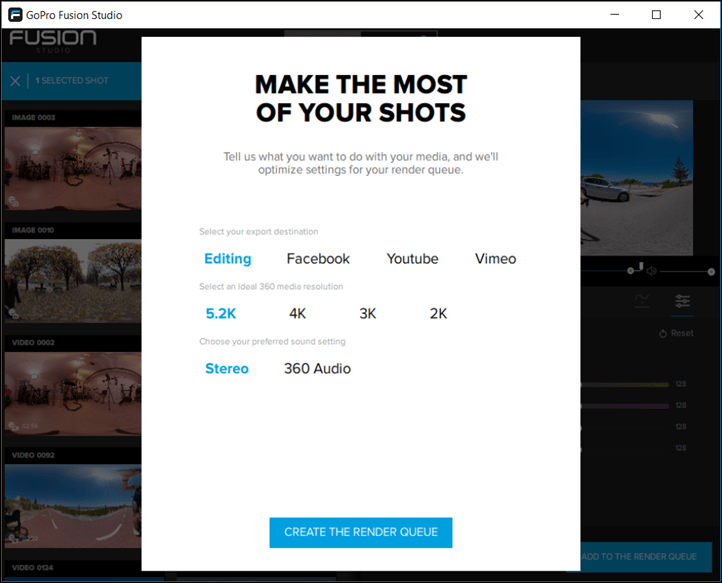
Task: Select IMAGE 0003 thumbnail
Action: [x=73, y=169]
